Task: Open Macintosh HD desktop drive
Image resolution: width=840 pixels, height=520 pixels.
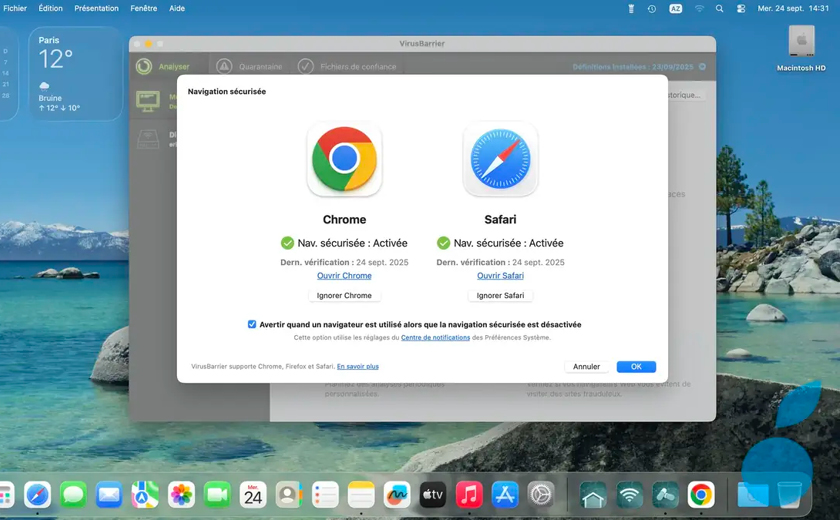Action: click(801, 45)
